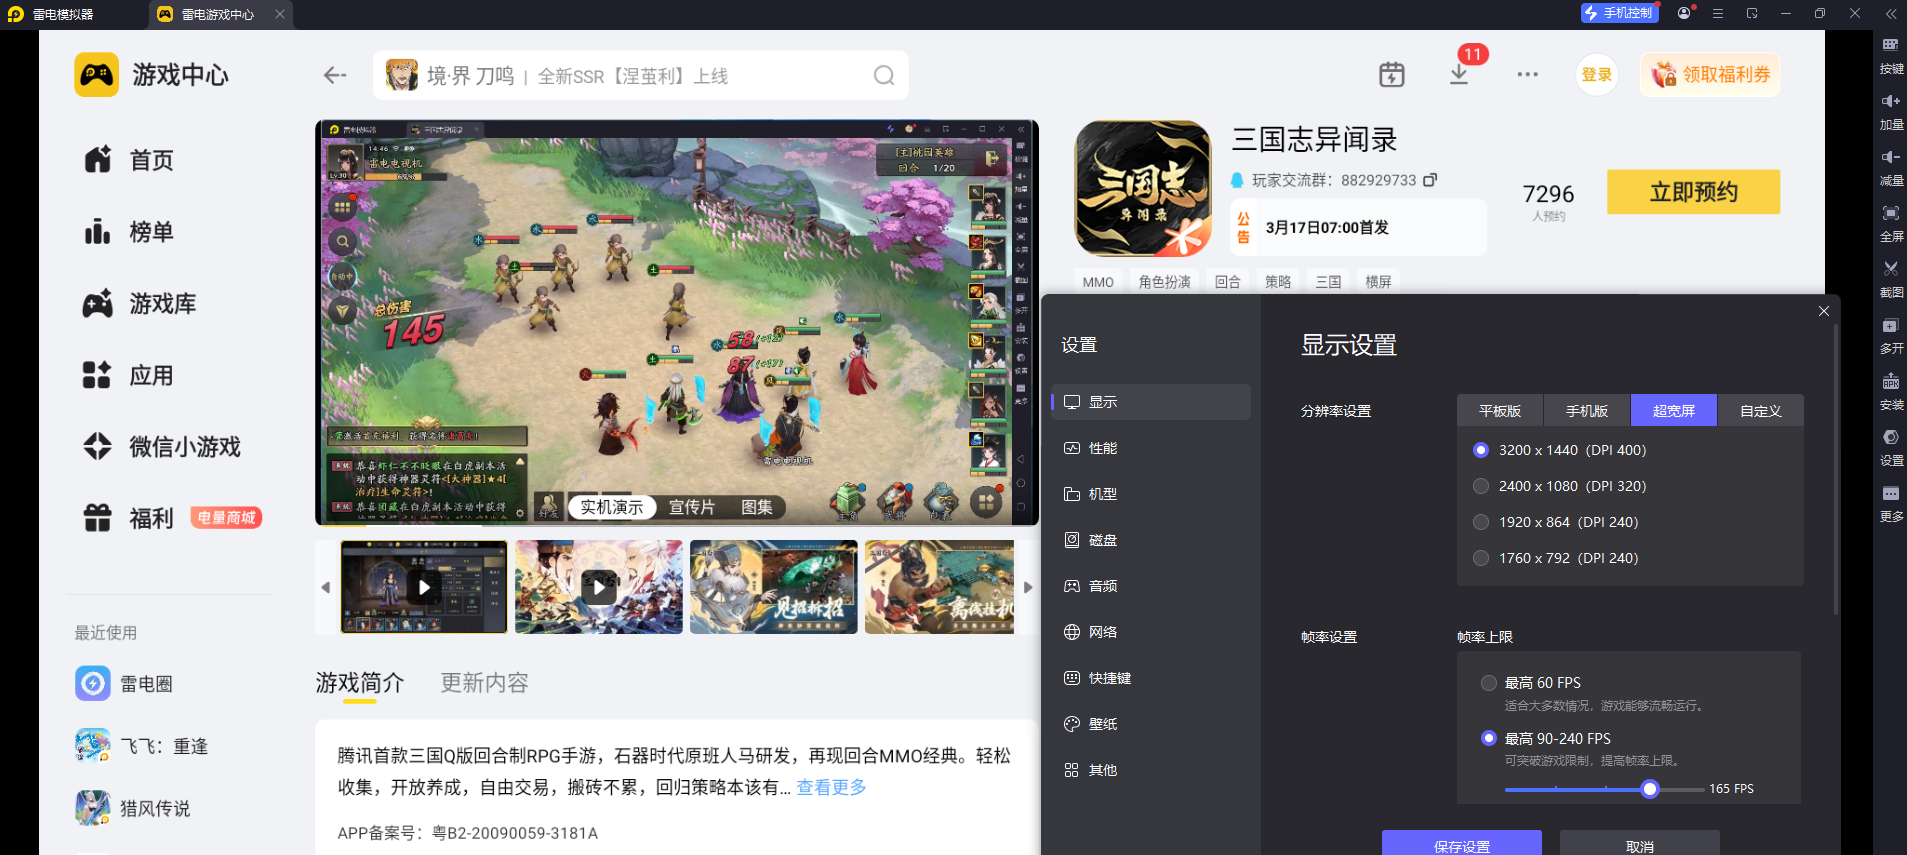Screen dimensions: 1907x855
Task: Launch 飞飞：重逢 from recently used
Action: [142, 746]
